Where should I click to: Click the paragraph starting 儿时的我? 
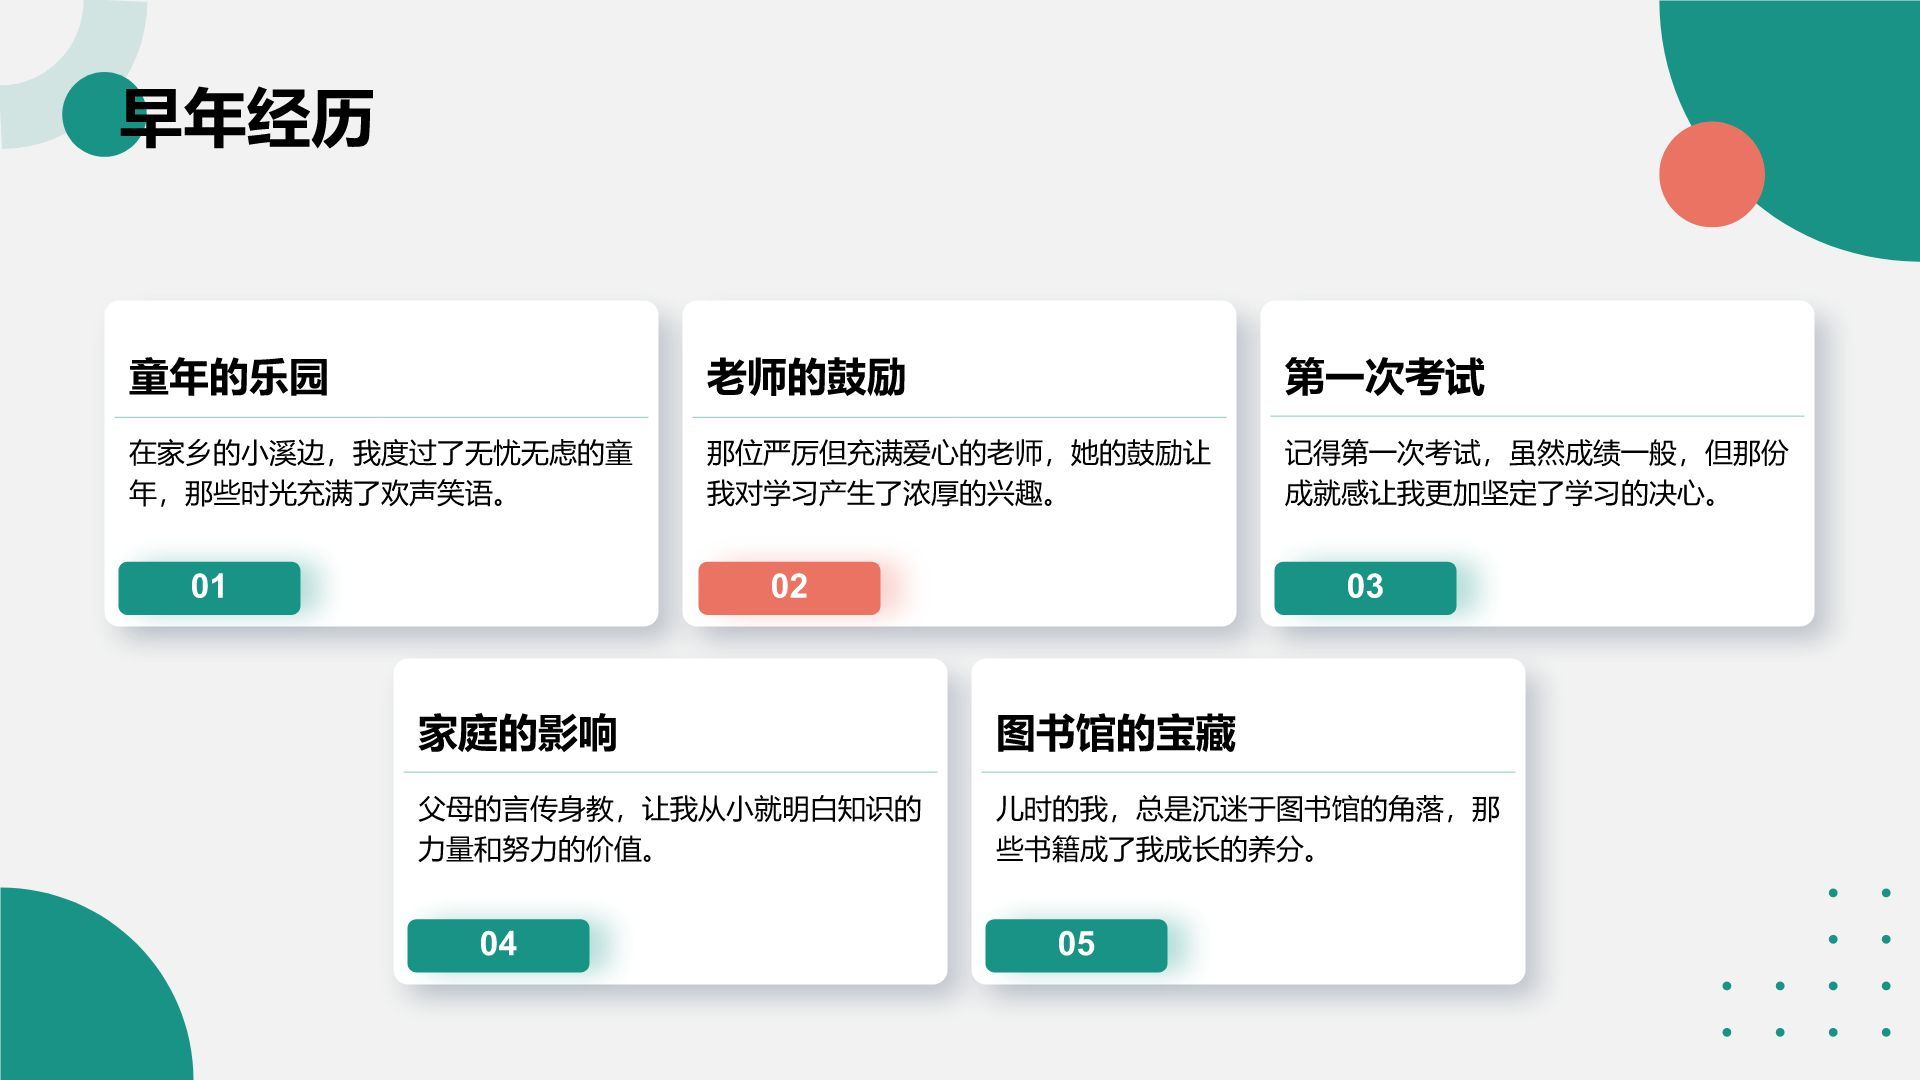click(1248, 829)
